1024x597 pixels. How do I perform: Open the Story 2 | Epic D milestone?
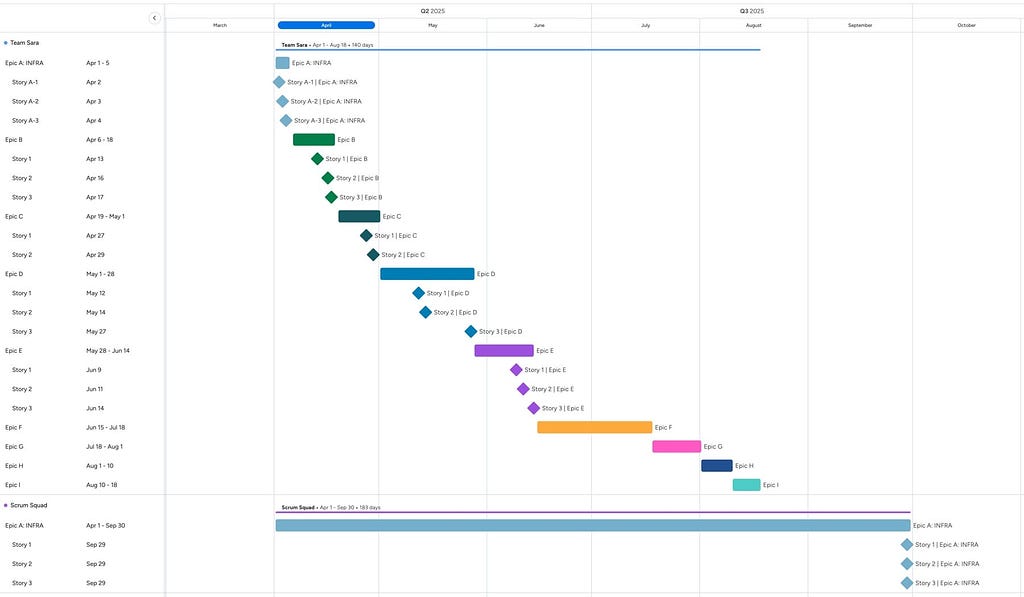(425, 312)
